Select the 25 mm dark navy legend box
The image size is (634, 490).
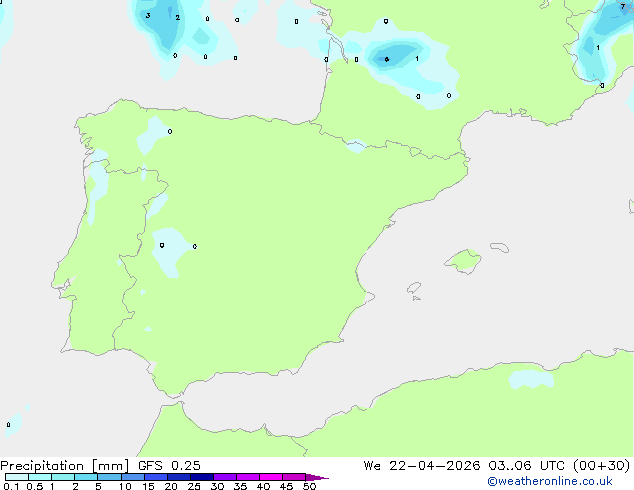pos(202,477)
